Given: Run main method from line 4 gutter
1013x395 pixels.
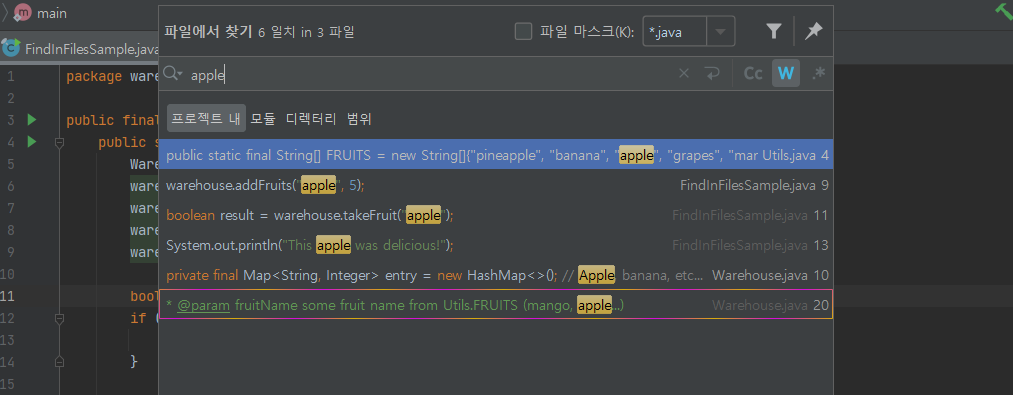Looking at the screenshot, I should 32,142.
